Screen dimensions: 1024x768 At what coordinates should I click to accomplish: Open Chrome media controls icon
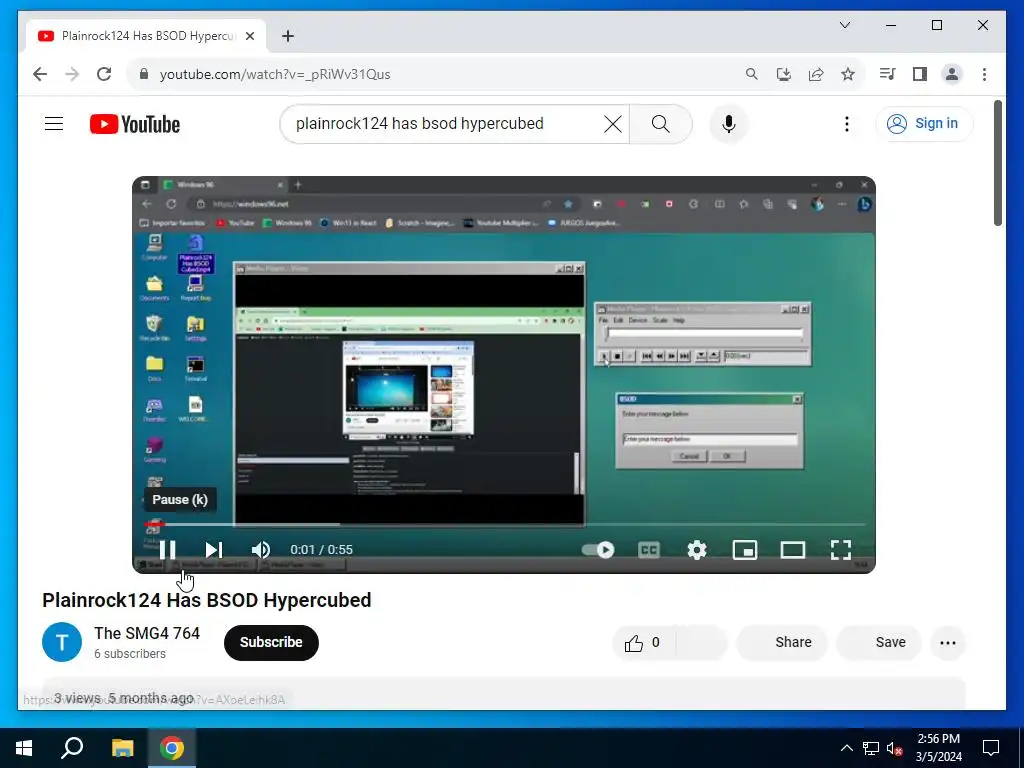point(888,74)
